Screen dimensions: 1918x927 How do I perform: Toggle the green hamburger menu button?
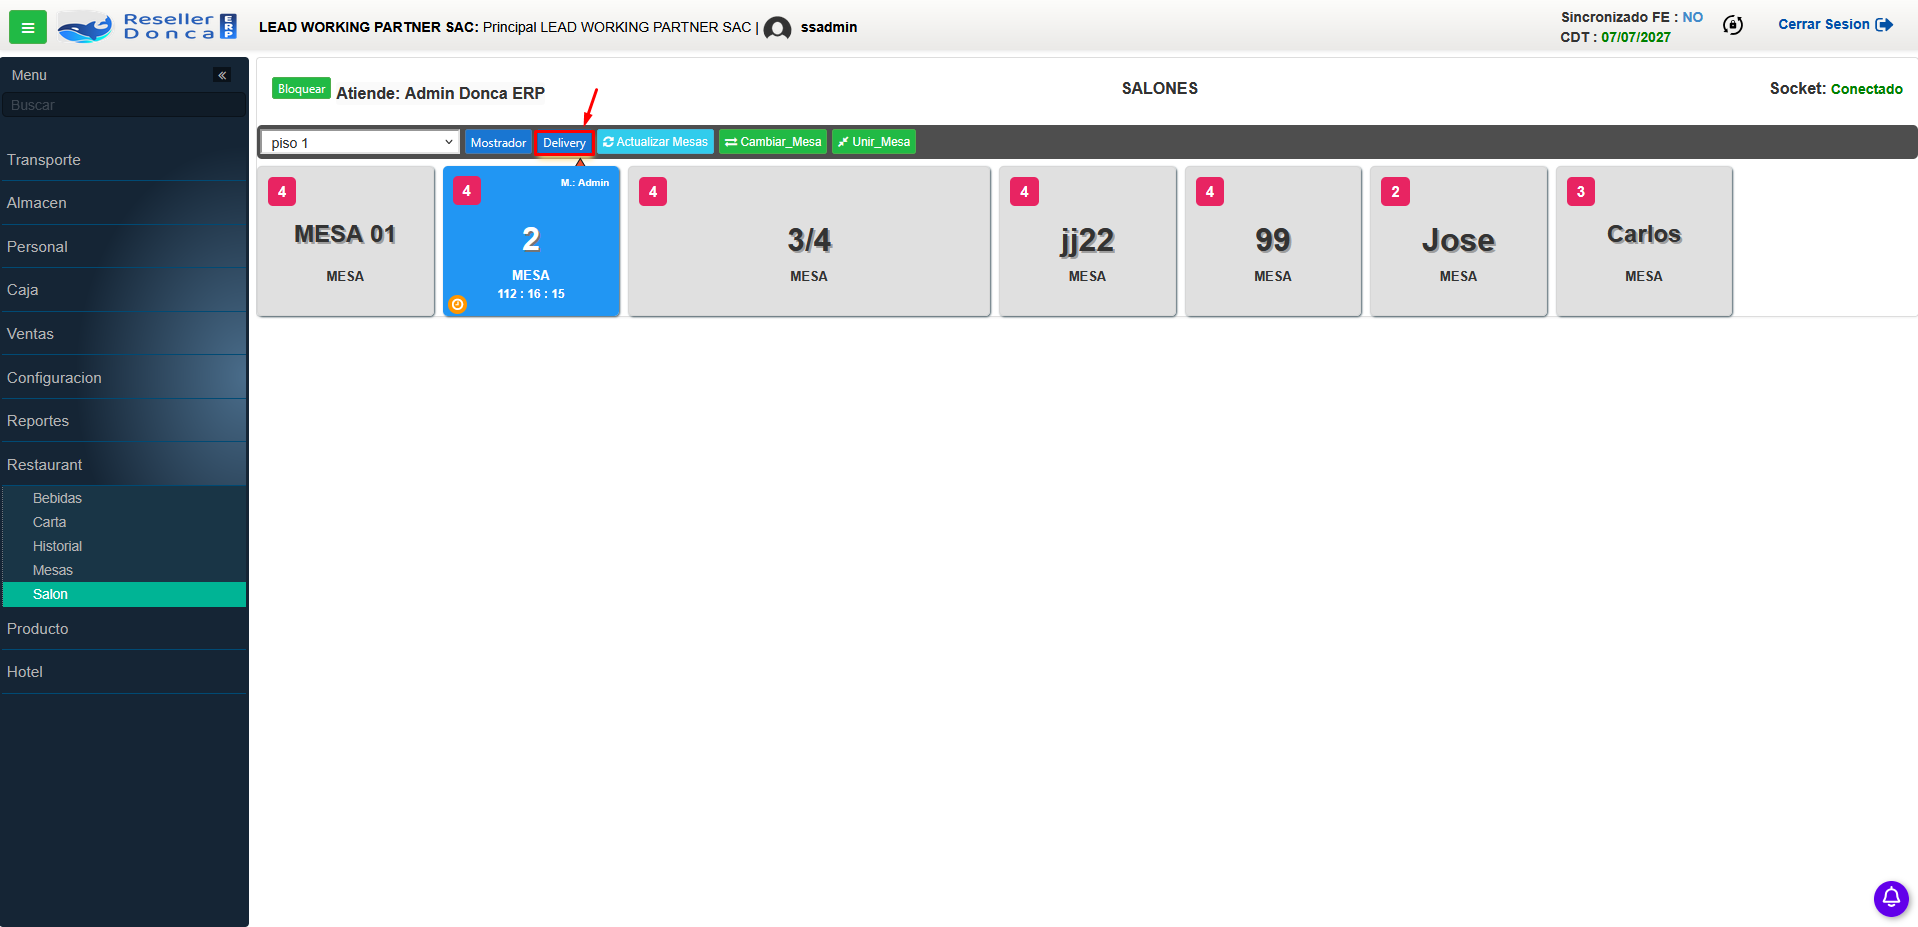coord(27,27)
